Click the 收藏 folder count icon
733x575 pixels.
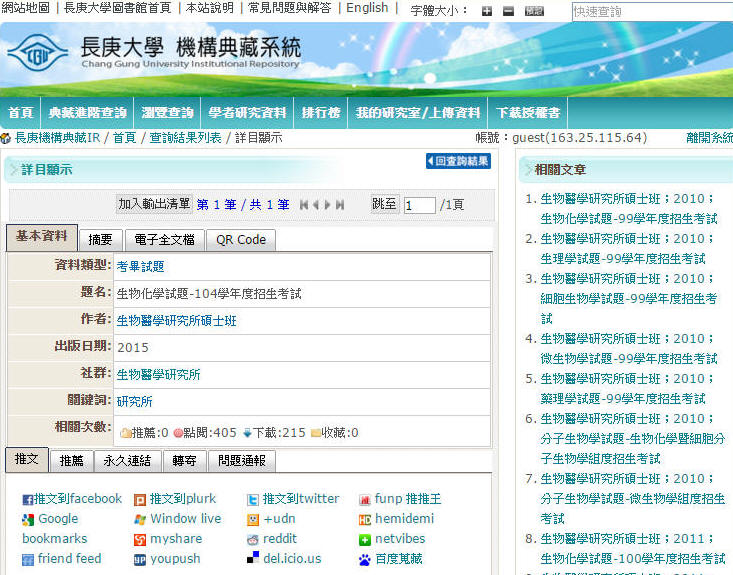click(x=316, y=433)
